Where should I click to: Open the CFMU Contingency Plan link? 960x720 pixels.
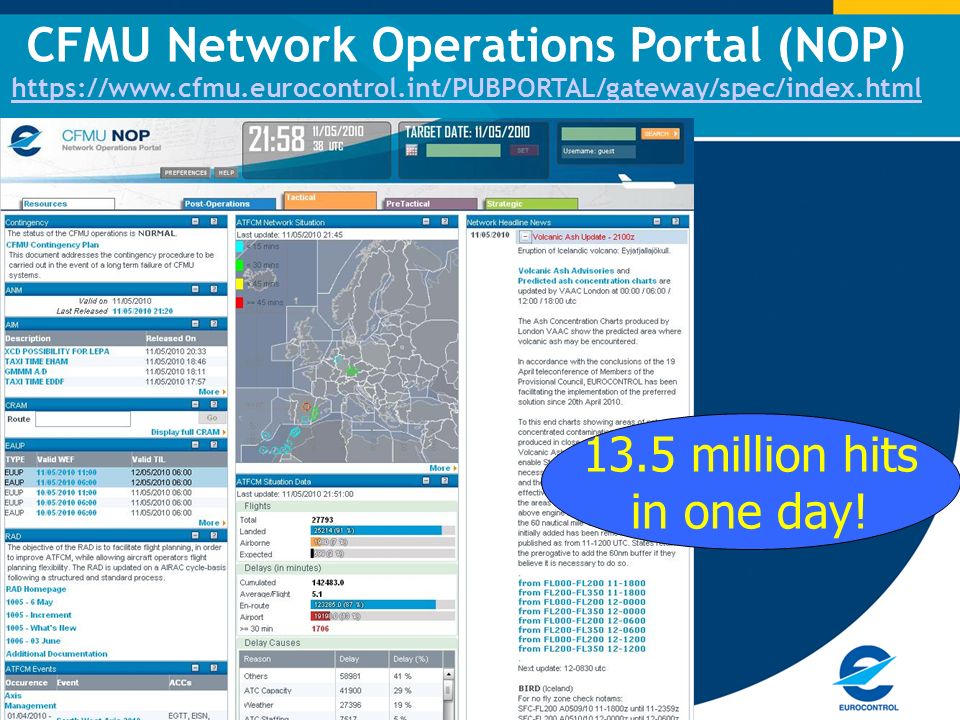(x=53, y=245)
